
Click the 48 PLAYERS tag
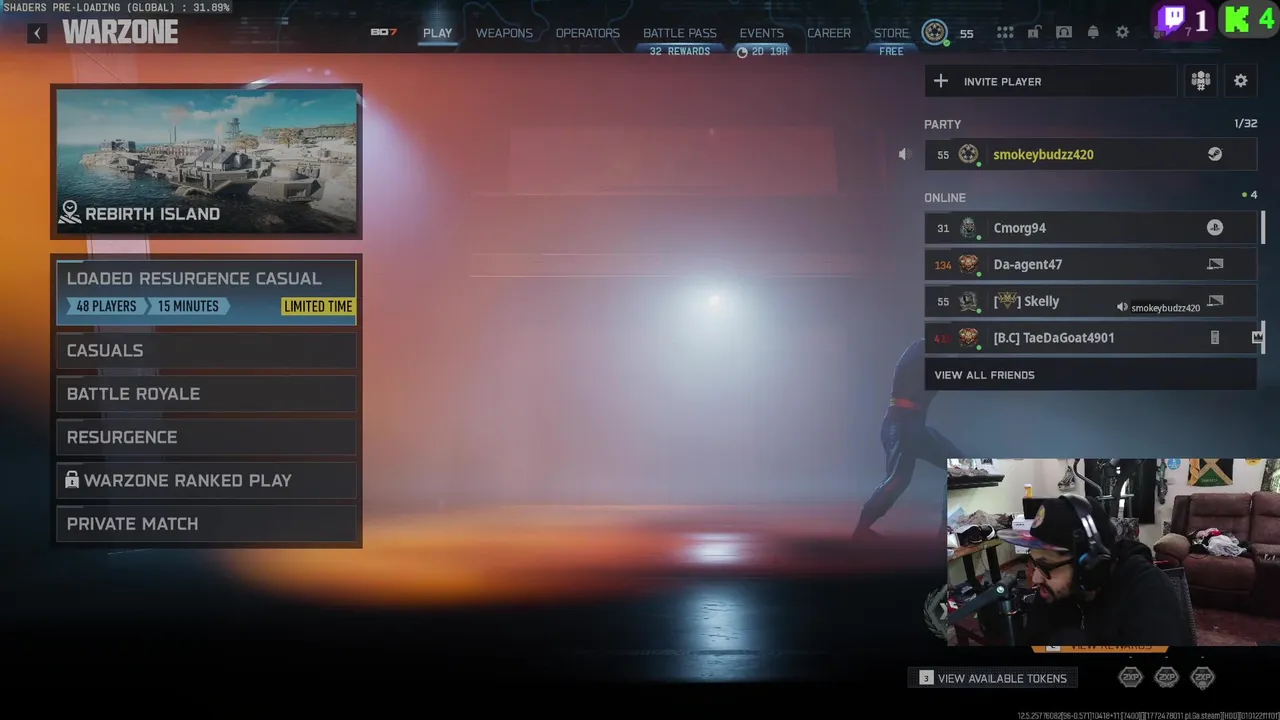click(x=106, y=307)
